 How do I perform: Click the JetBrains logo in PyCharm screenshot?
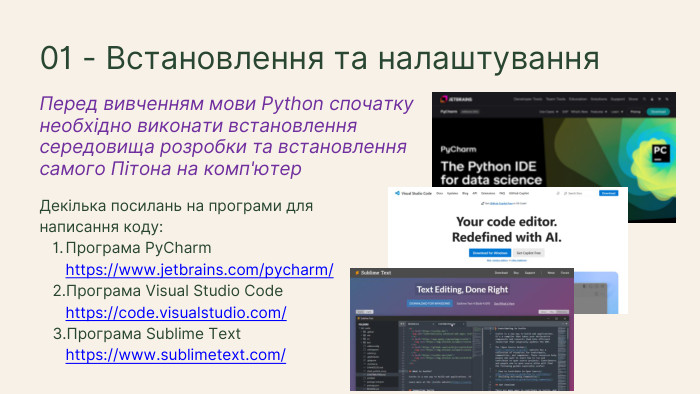click(x=456, y=99)
